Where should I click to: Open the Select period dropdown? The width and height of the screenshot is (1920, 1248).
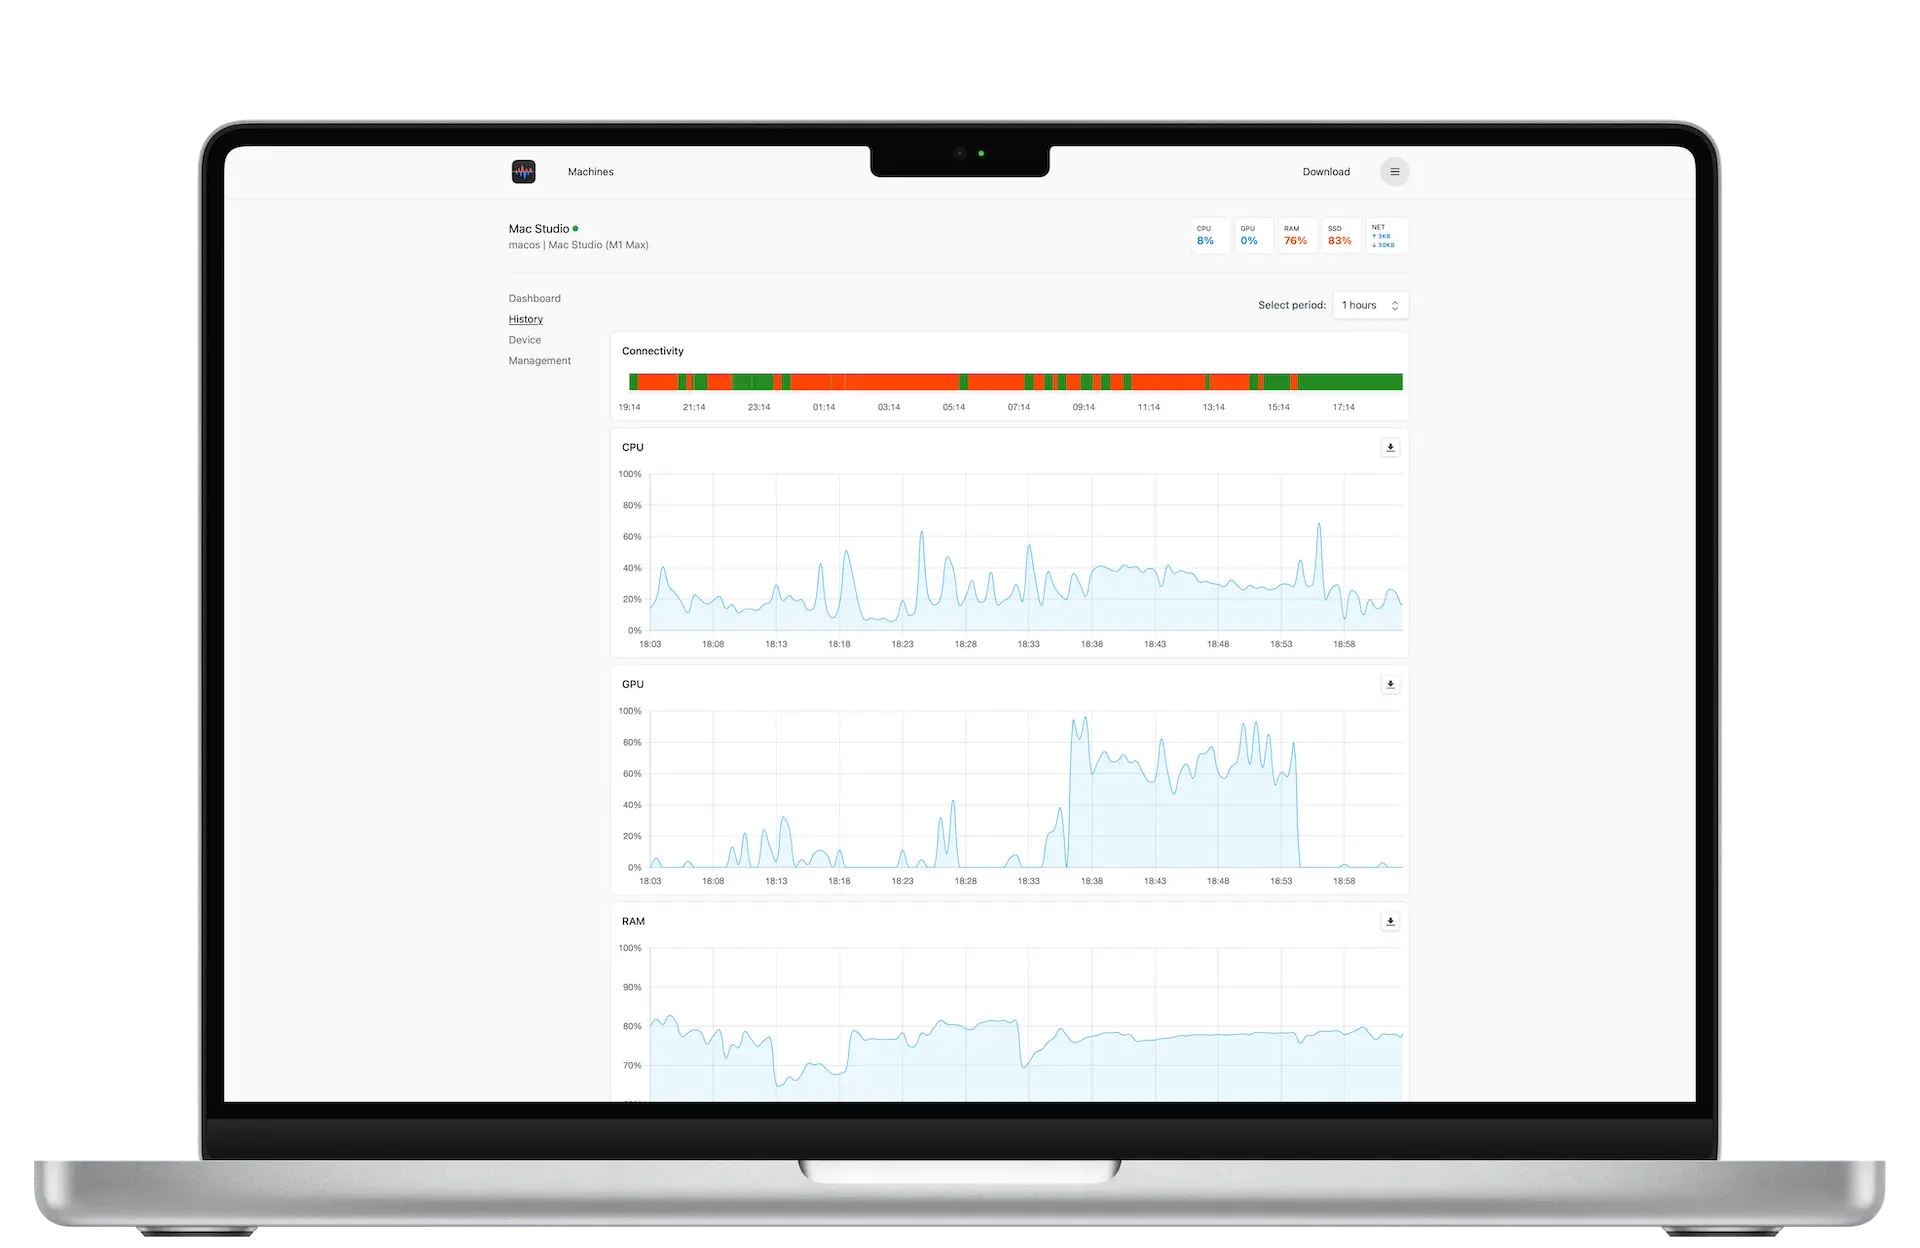point(1369,305)
